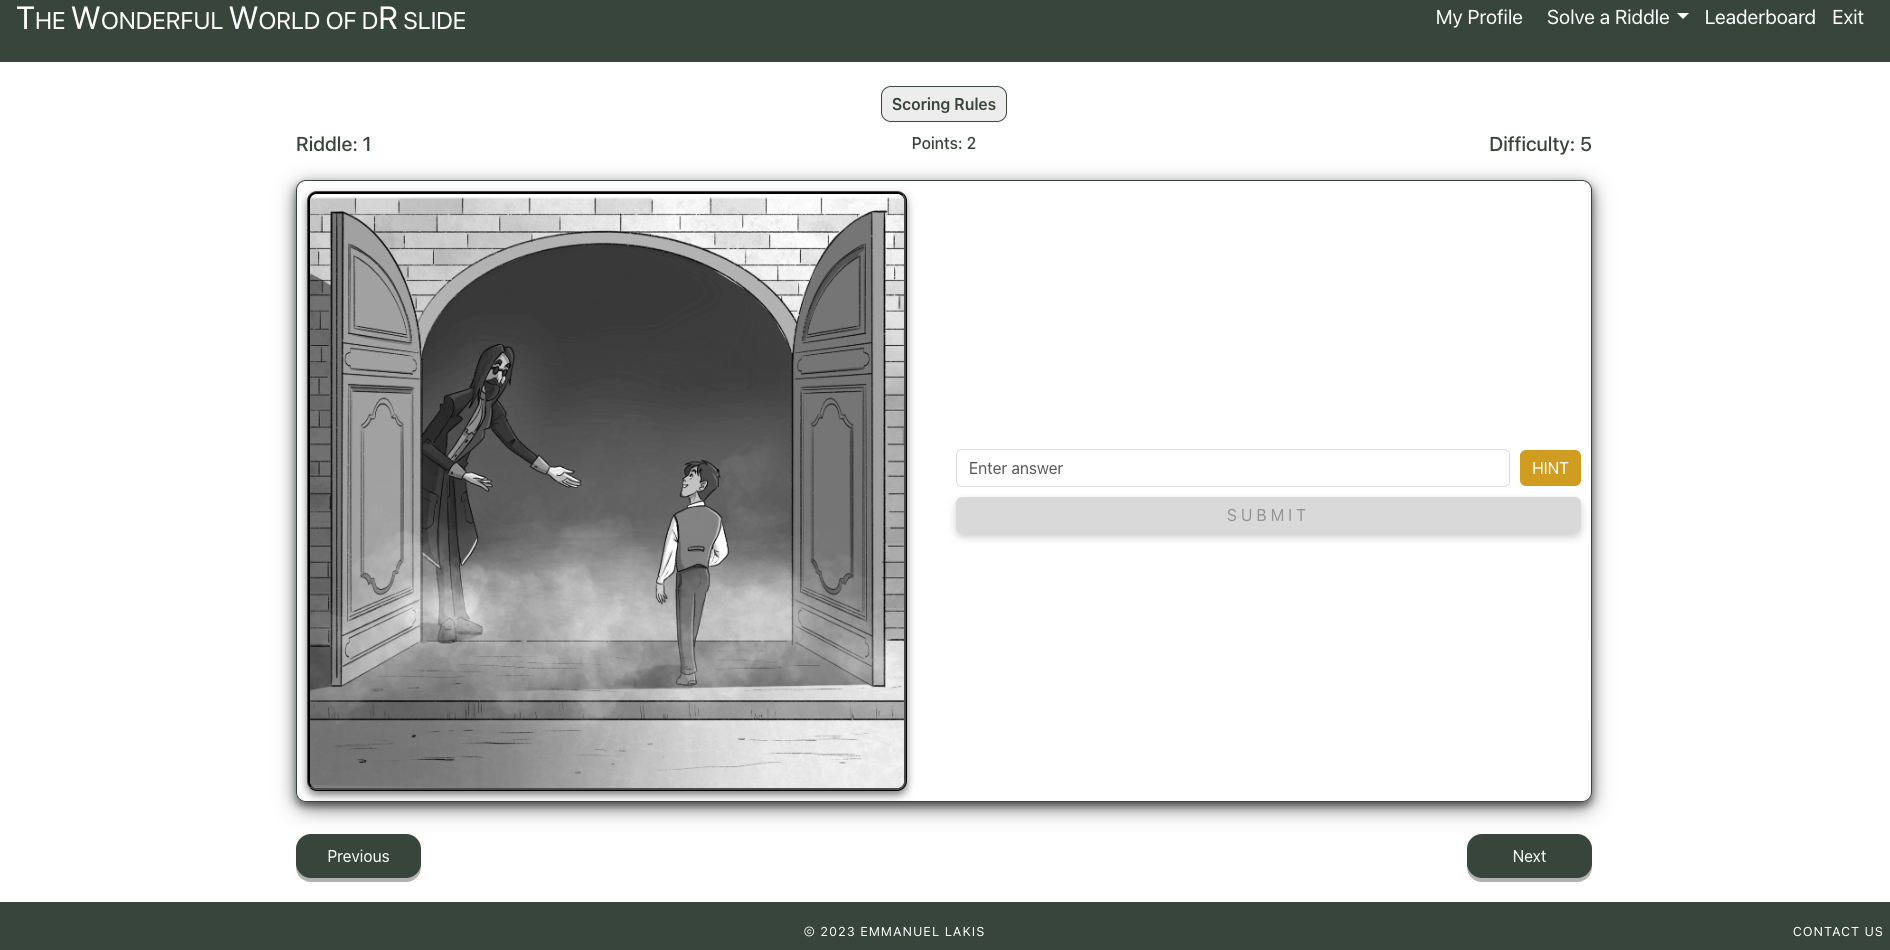Open the My Profile page
Viewport: 1890px width, 950px height.
1478,17
